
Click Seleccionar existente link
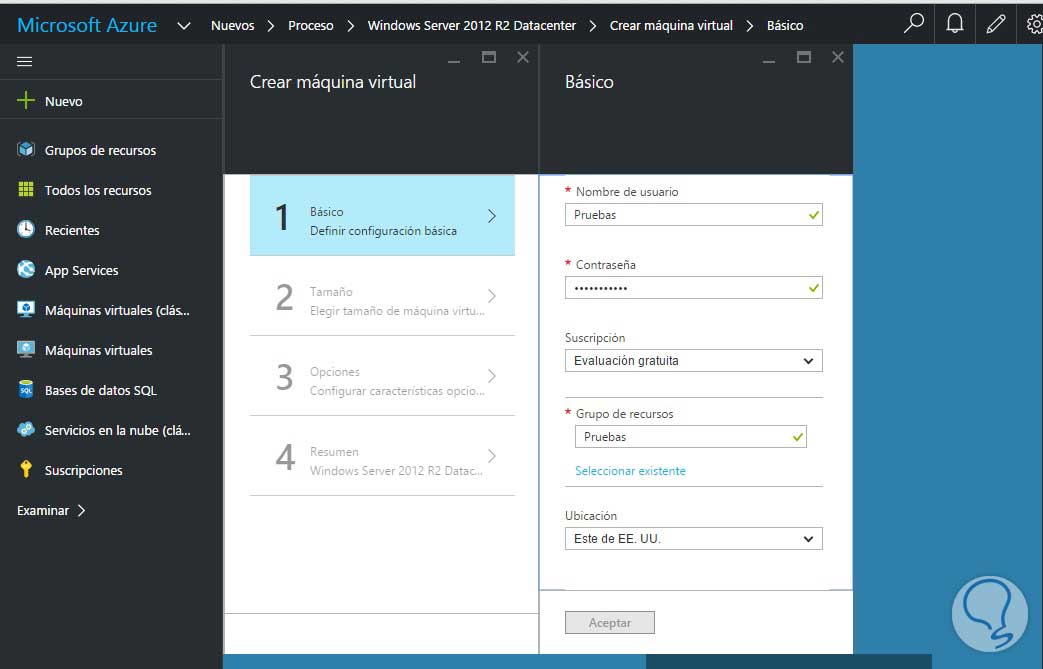(x=630, y=471)
